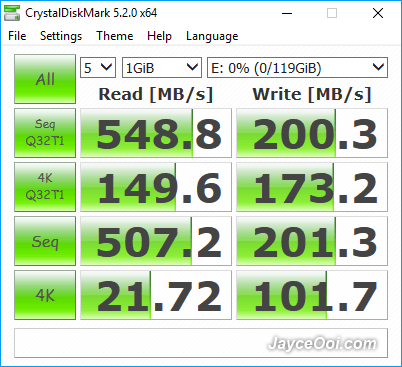The height and width of the screenshot is (367, 402).
Task: Click the Seq write result 201.3
Action: coord(312,241)
